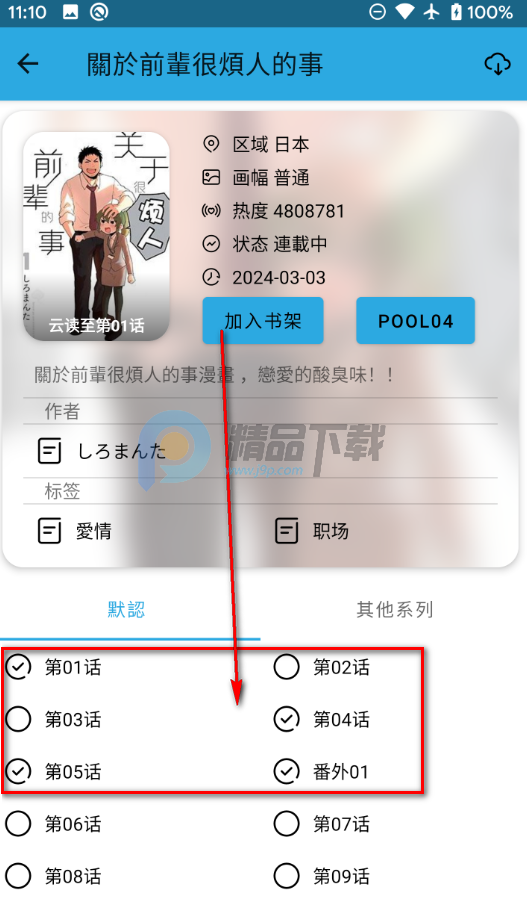The image size is (527, 903).
Task: Deselect the 番外01 chapter
Action: (287, 772)
